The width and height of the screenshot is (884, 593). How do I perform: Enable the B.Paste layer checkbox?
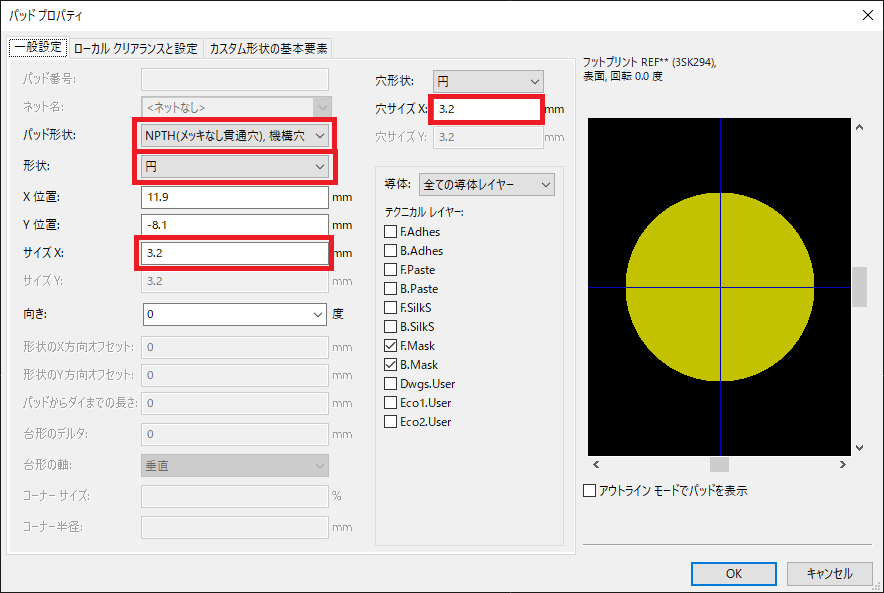(390, 289)
